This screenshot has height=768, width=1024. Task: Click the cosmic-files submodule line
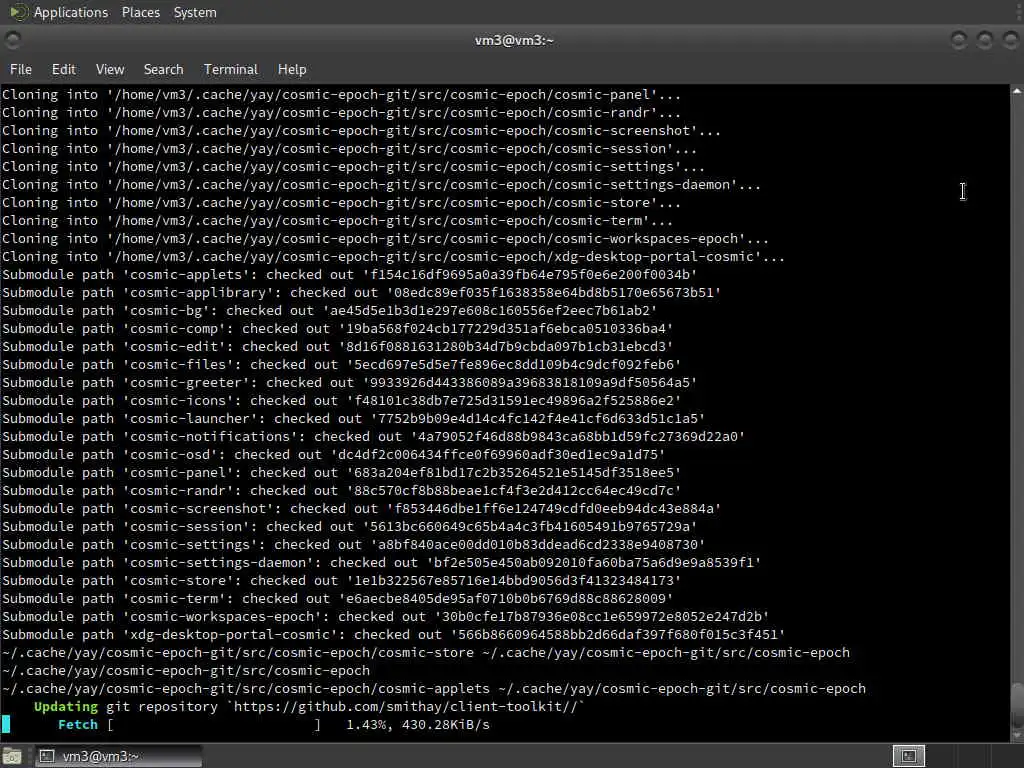coord(342,364)
